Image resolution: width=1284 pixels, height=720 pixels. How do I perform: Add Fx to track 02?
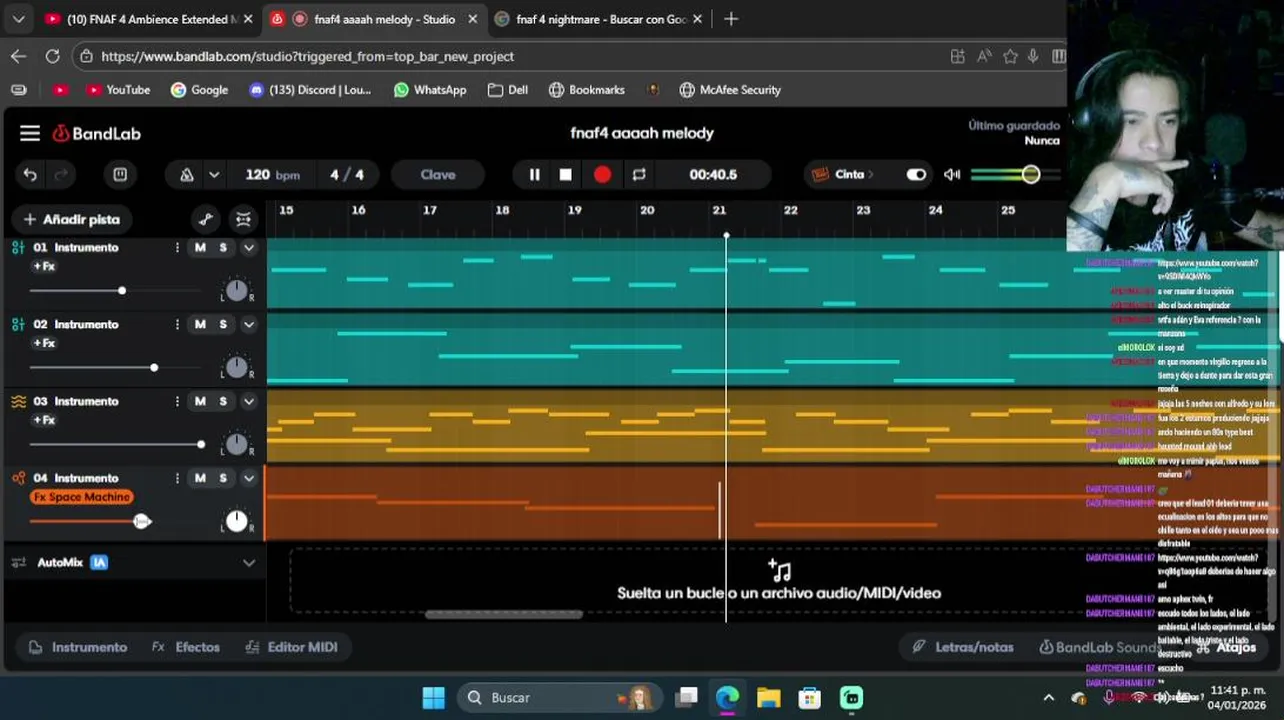point(44,343)
